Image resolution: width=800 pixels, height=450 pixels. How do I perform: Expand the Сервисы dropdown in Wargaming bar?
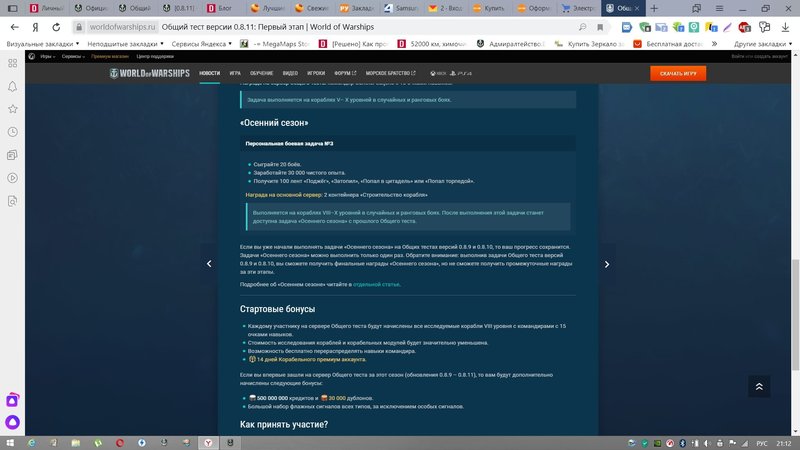pos(73,57)
